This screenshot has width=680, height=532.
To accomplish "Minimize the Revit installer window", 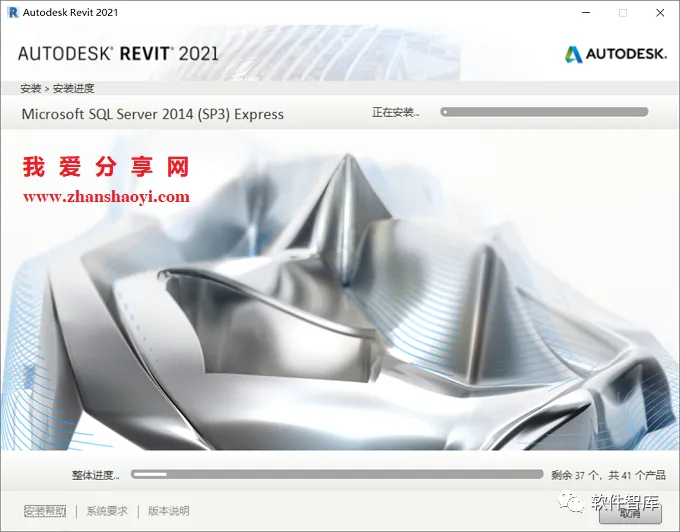I will click(x=586, y=13).
